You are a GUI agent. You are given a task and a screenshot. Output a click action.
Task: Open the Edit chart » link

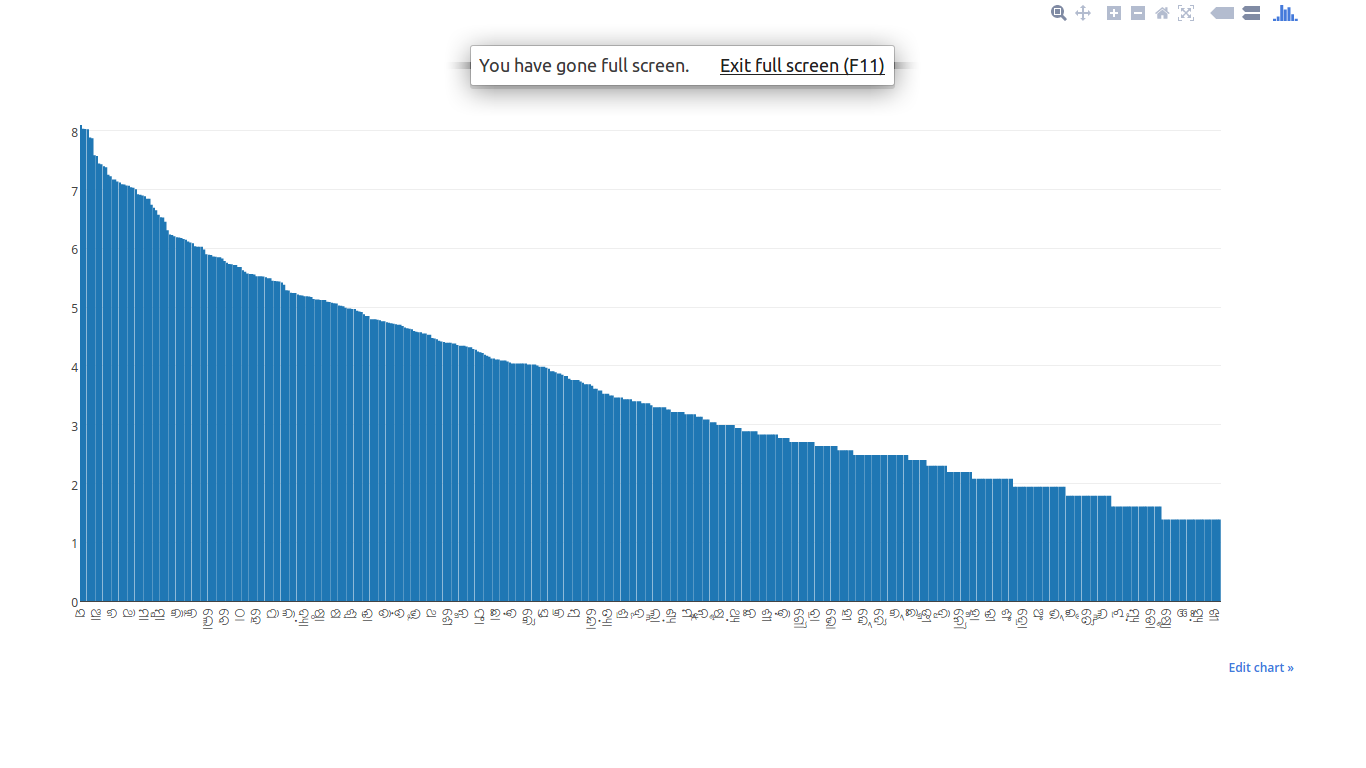pos(1261,667)
